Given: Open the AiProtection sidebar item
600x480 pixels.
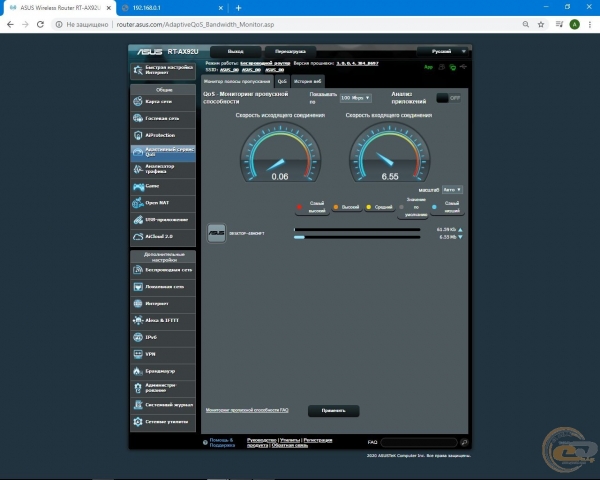Looking at the screenshot, I should point(163,136).
